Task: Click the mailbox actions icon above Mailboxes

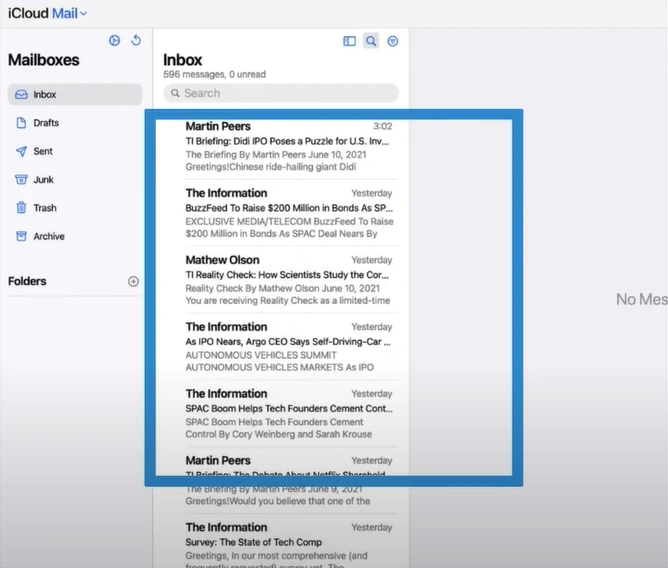Action: click(x=114, y=40)
